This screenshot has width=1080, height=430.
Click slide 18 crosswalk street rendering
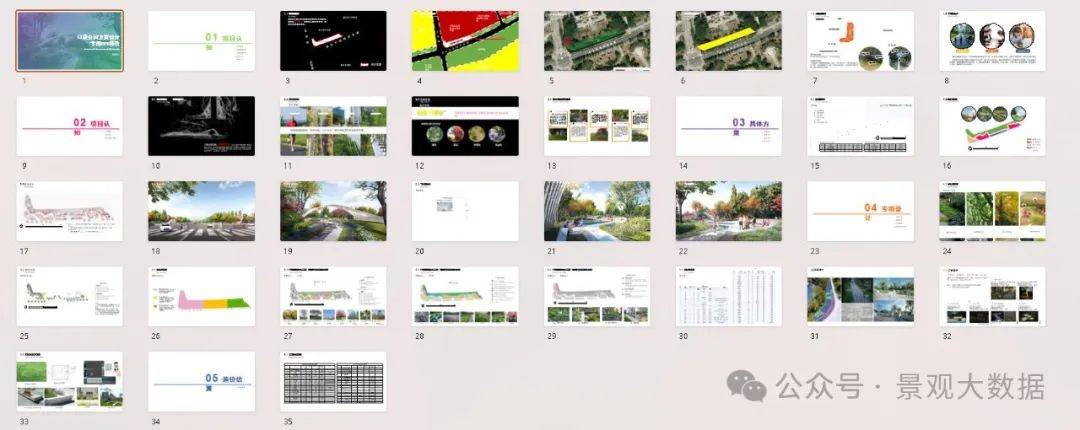201,211
